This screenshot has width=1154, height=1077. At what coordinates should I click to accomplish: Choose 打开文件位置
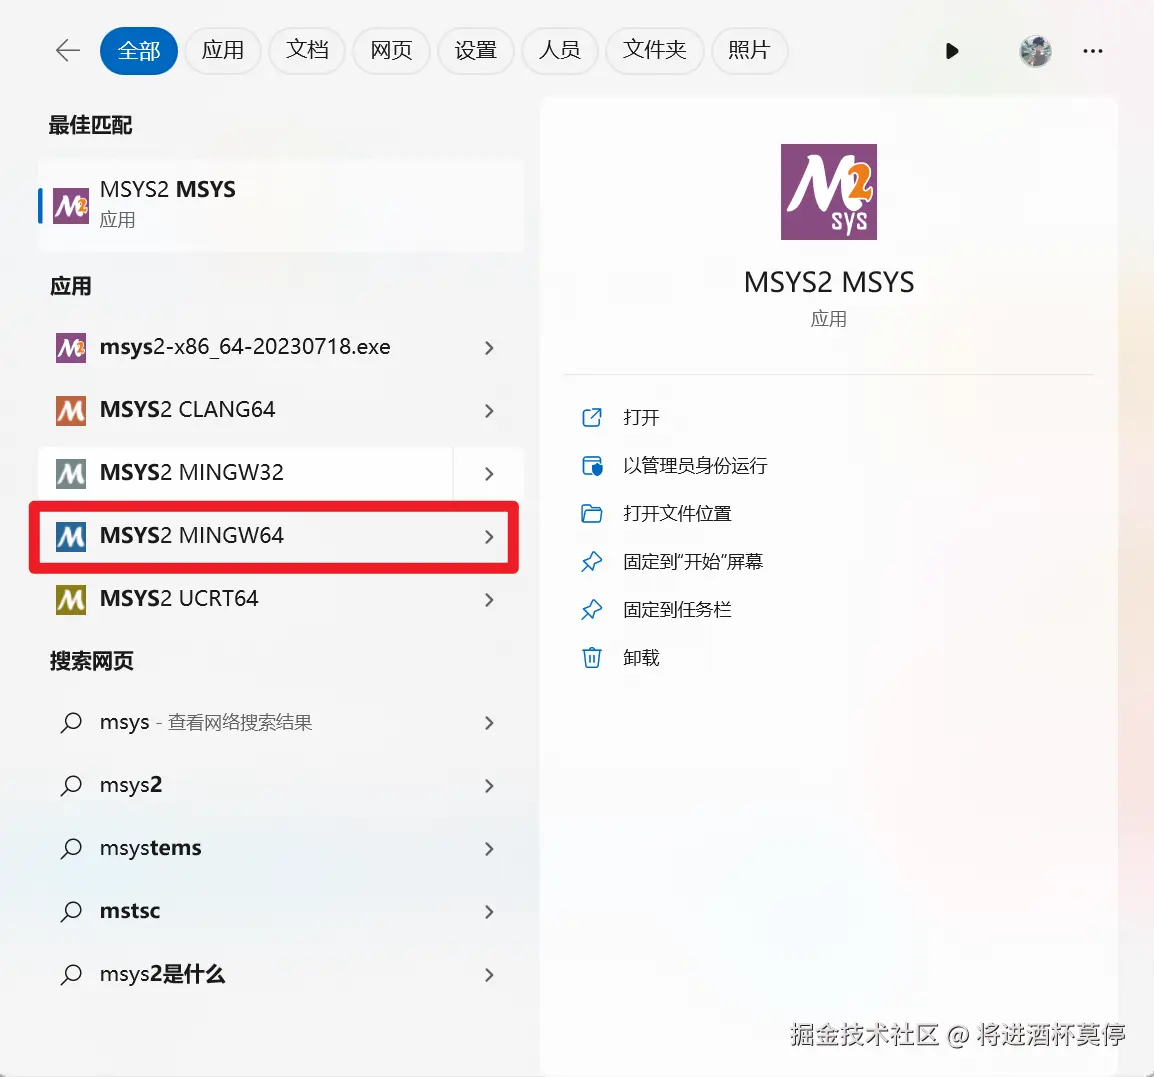pos(677,513)
